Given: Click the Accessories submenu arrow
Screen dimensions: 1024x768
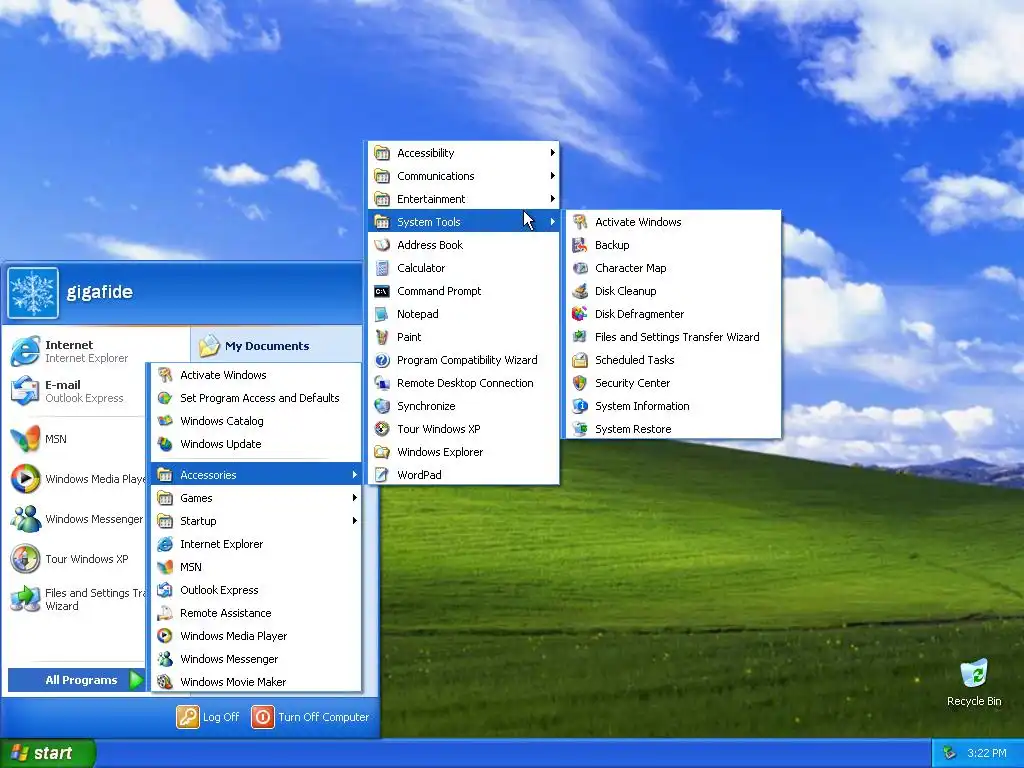Looking at the screenshot, I should coord(355,475).
